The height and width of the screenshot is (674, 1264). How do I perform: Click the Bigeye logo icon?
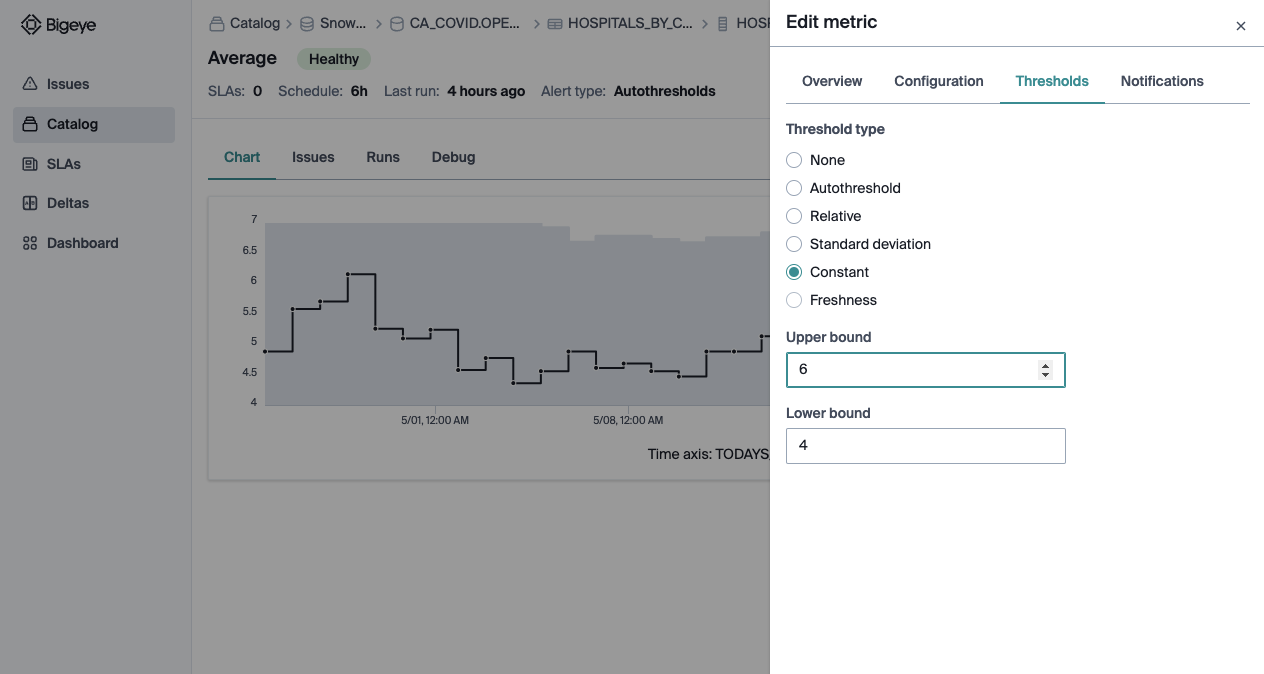click(31, 25)
